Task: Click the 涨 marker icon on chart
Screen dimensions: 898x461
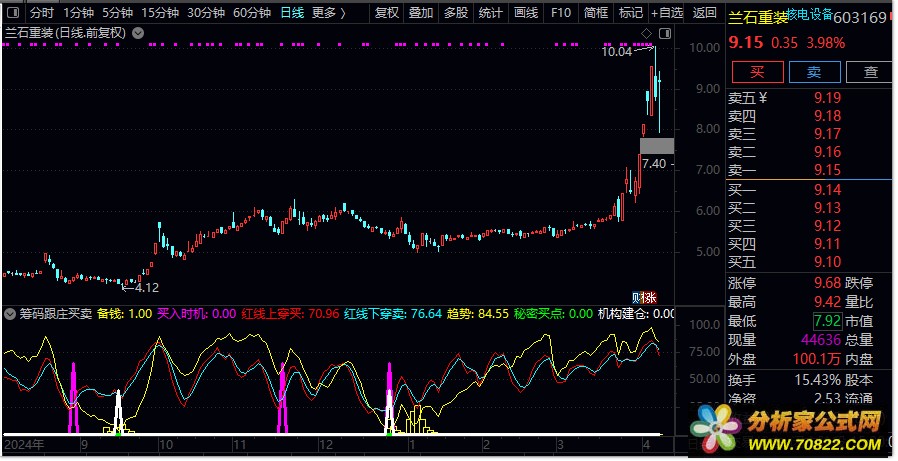Action: [x=649, y=298]
